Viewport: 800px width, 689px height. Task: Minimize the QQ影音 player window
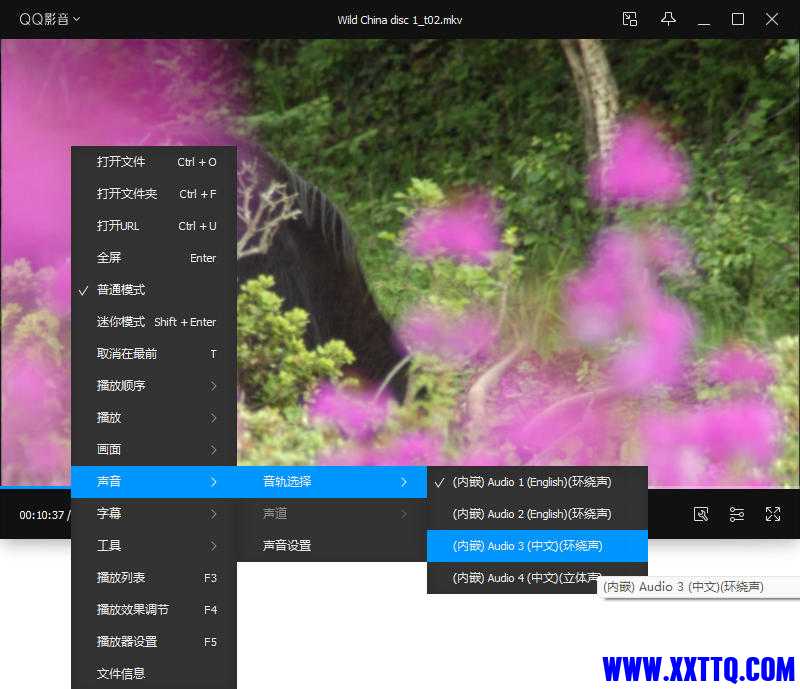tap(704, 19)
